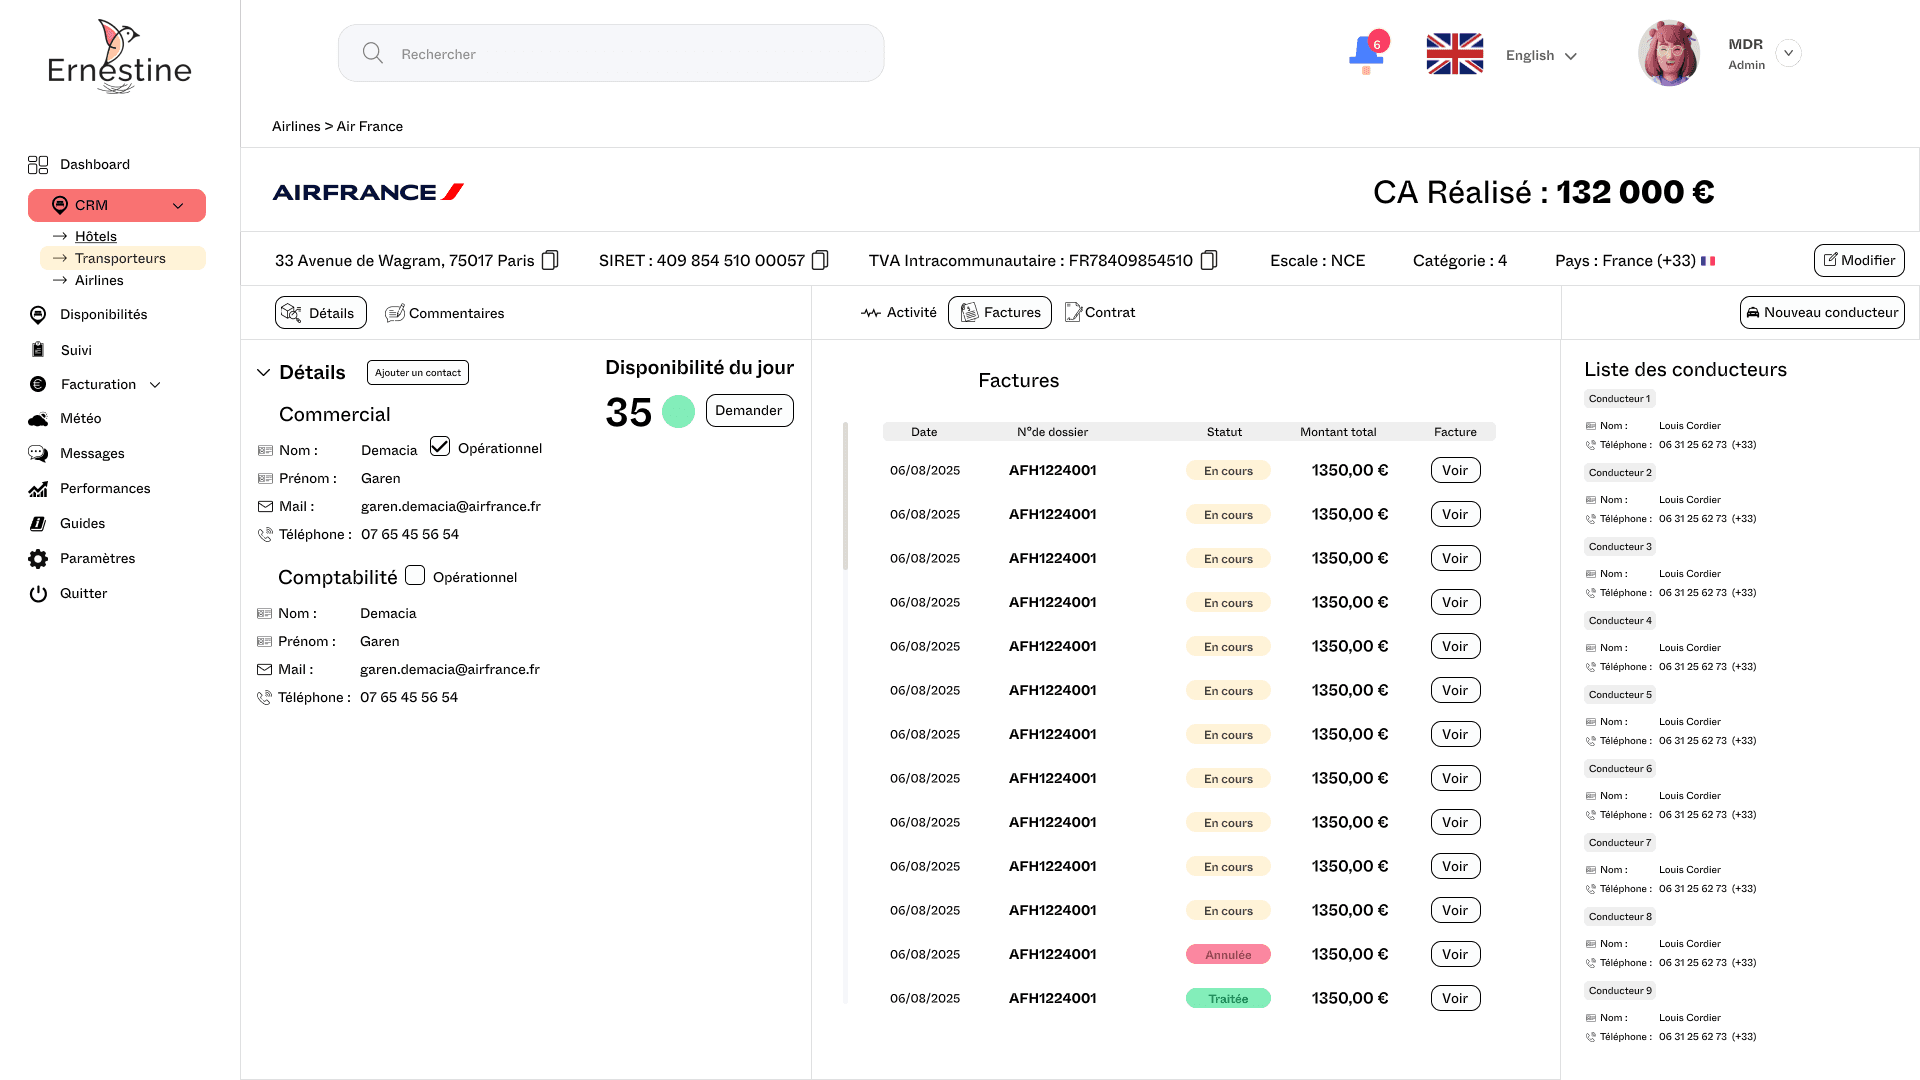Screen dimensions: 1920x1080
Task: Click the notification bell icon
Action: point(1366,52)
